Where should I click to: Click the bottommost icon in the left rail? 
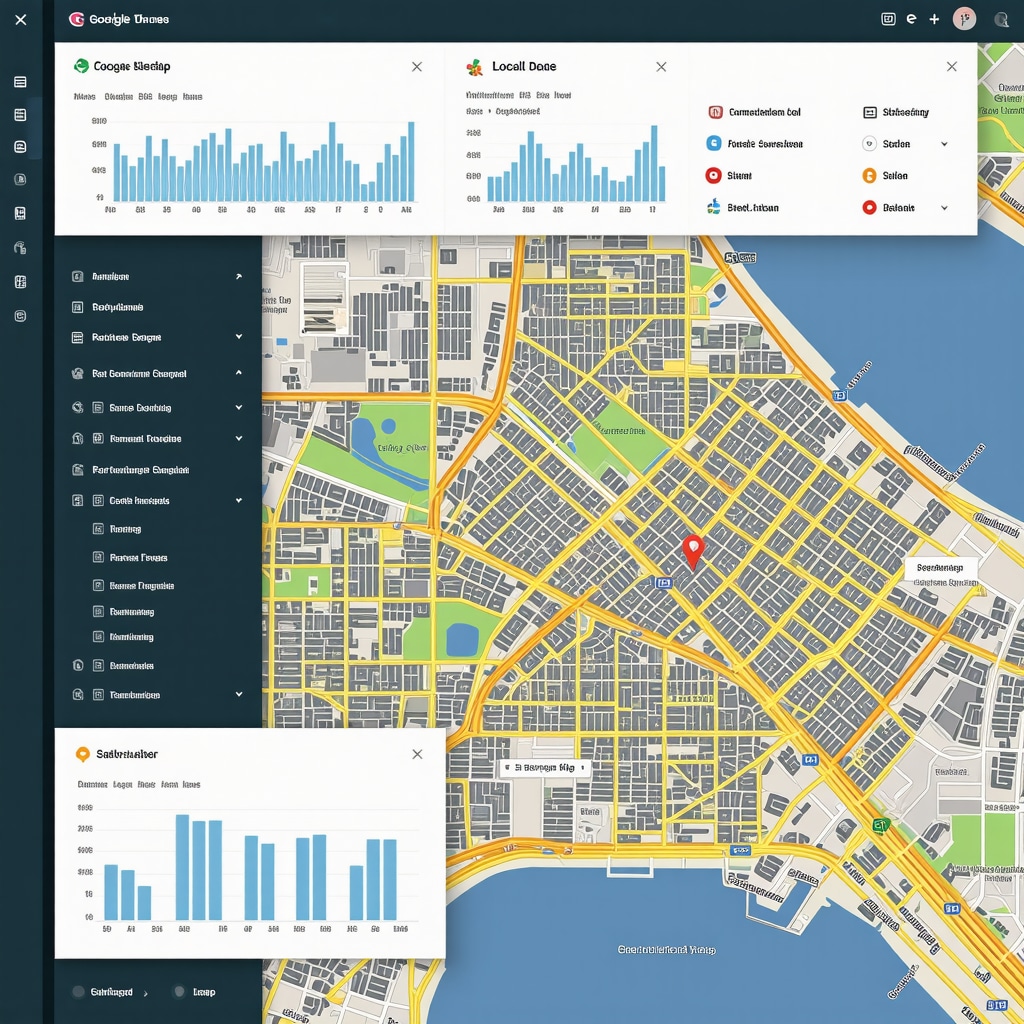20,316
